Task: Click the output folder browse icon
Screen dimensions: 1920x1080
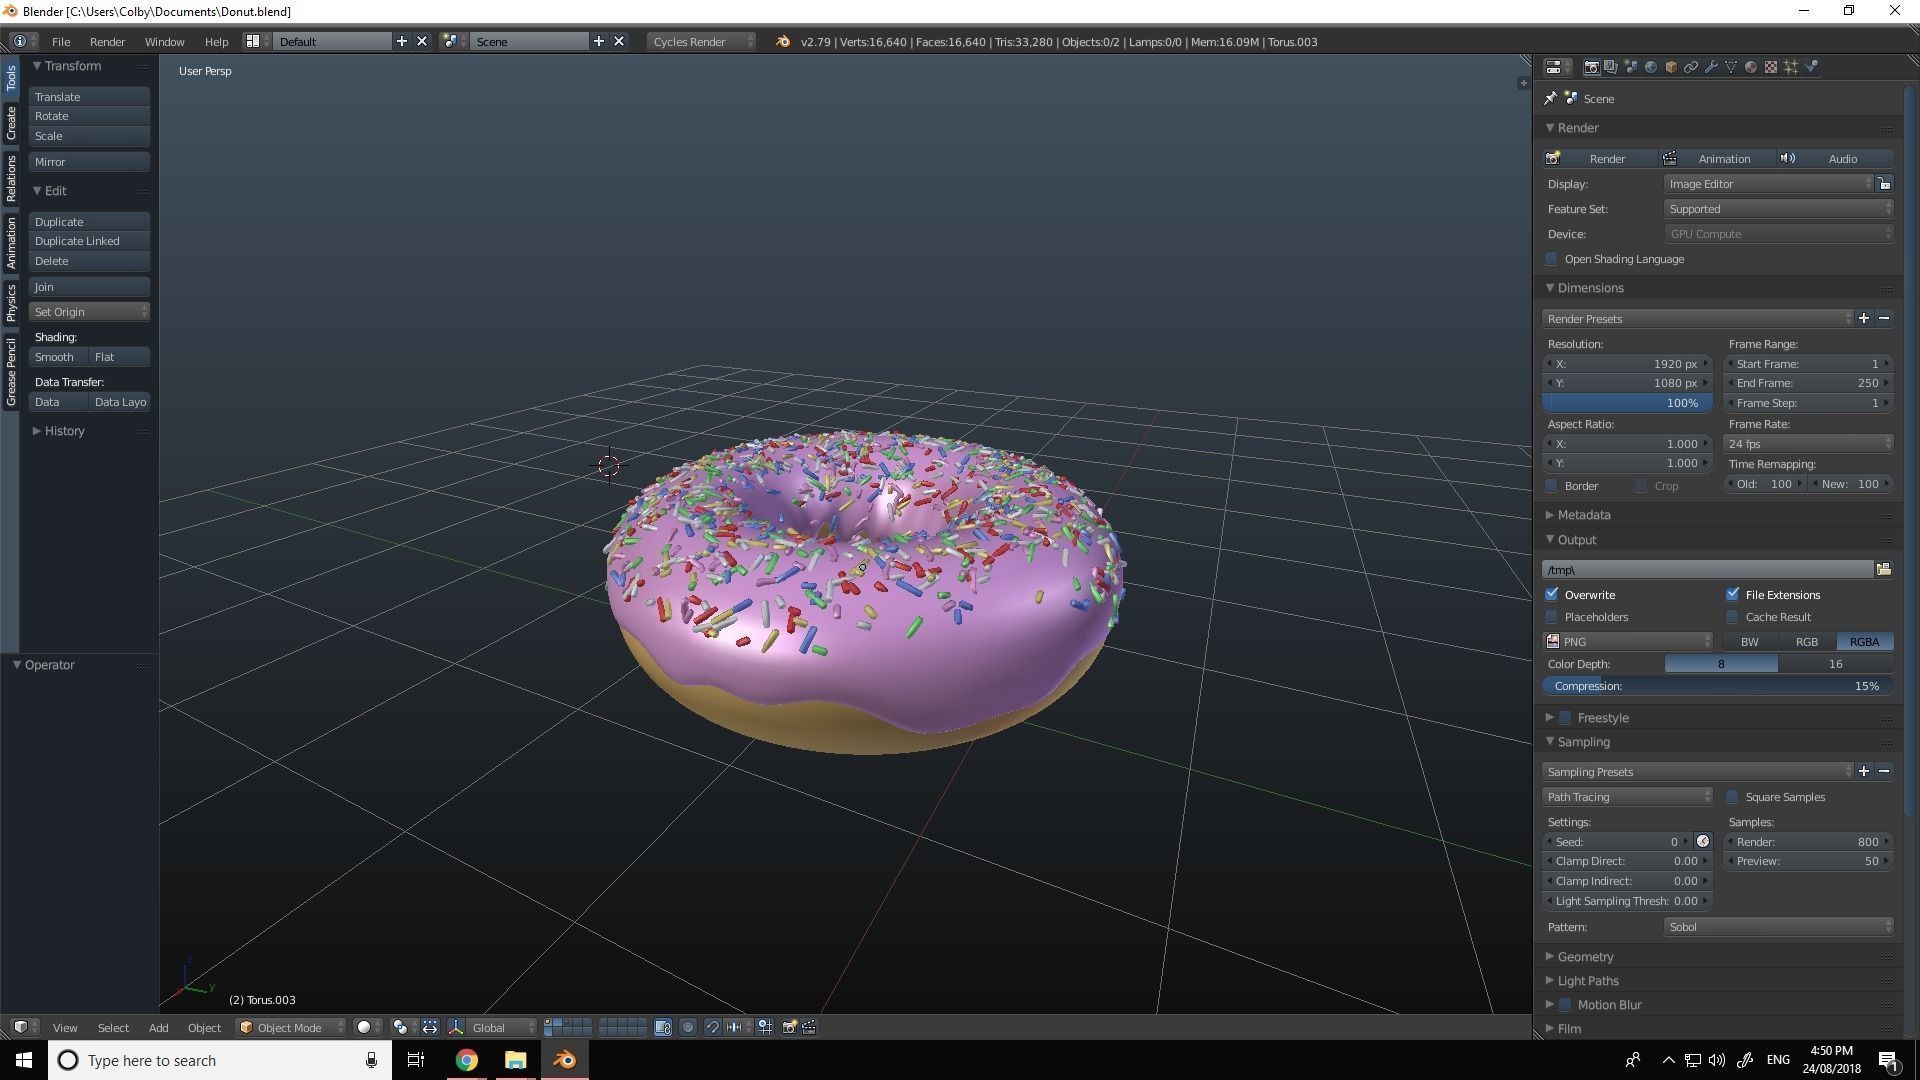Action: pos(1884,569)
